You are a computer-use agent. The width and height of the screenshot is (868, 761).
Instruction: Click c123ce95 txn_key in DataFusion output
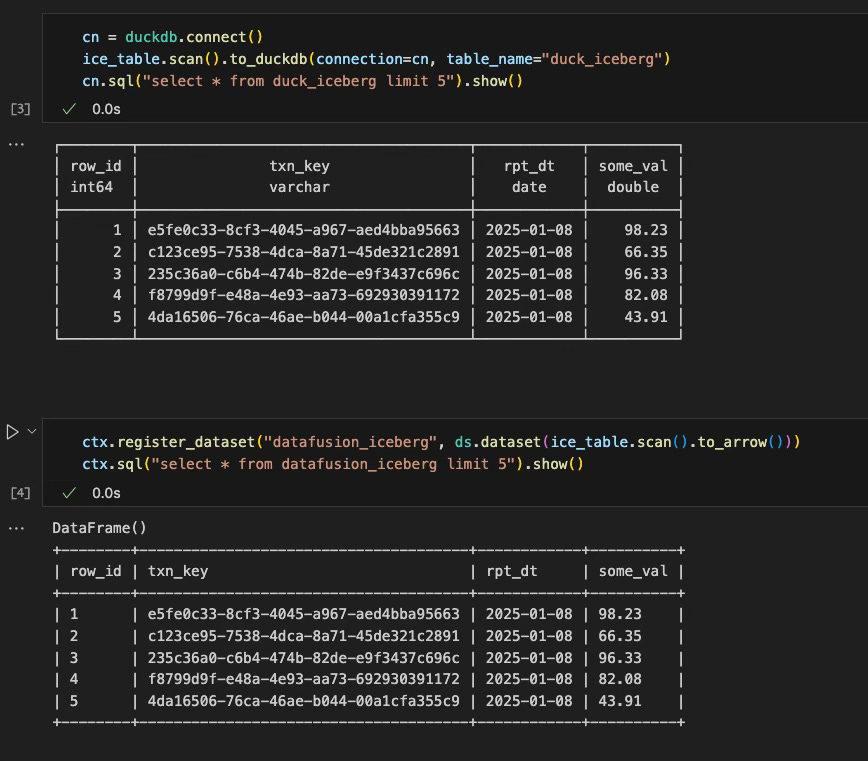click(303, 636)
